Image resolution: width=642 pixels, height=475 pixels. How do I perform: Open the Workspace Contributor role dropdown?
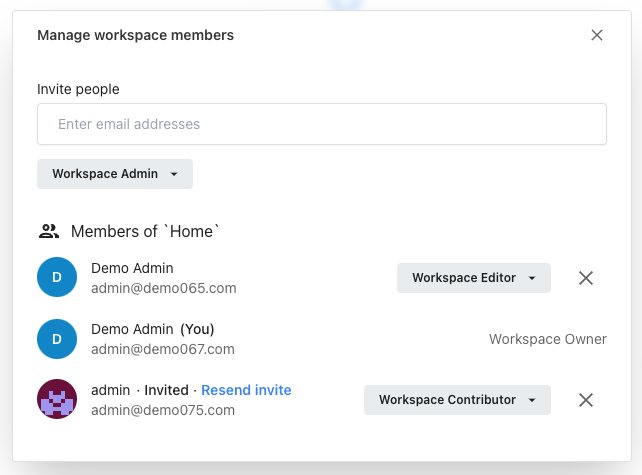(x=456, y=400)
